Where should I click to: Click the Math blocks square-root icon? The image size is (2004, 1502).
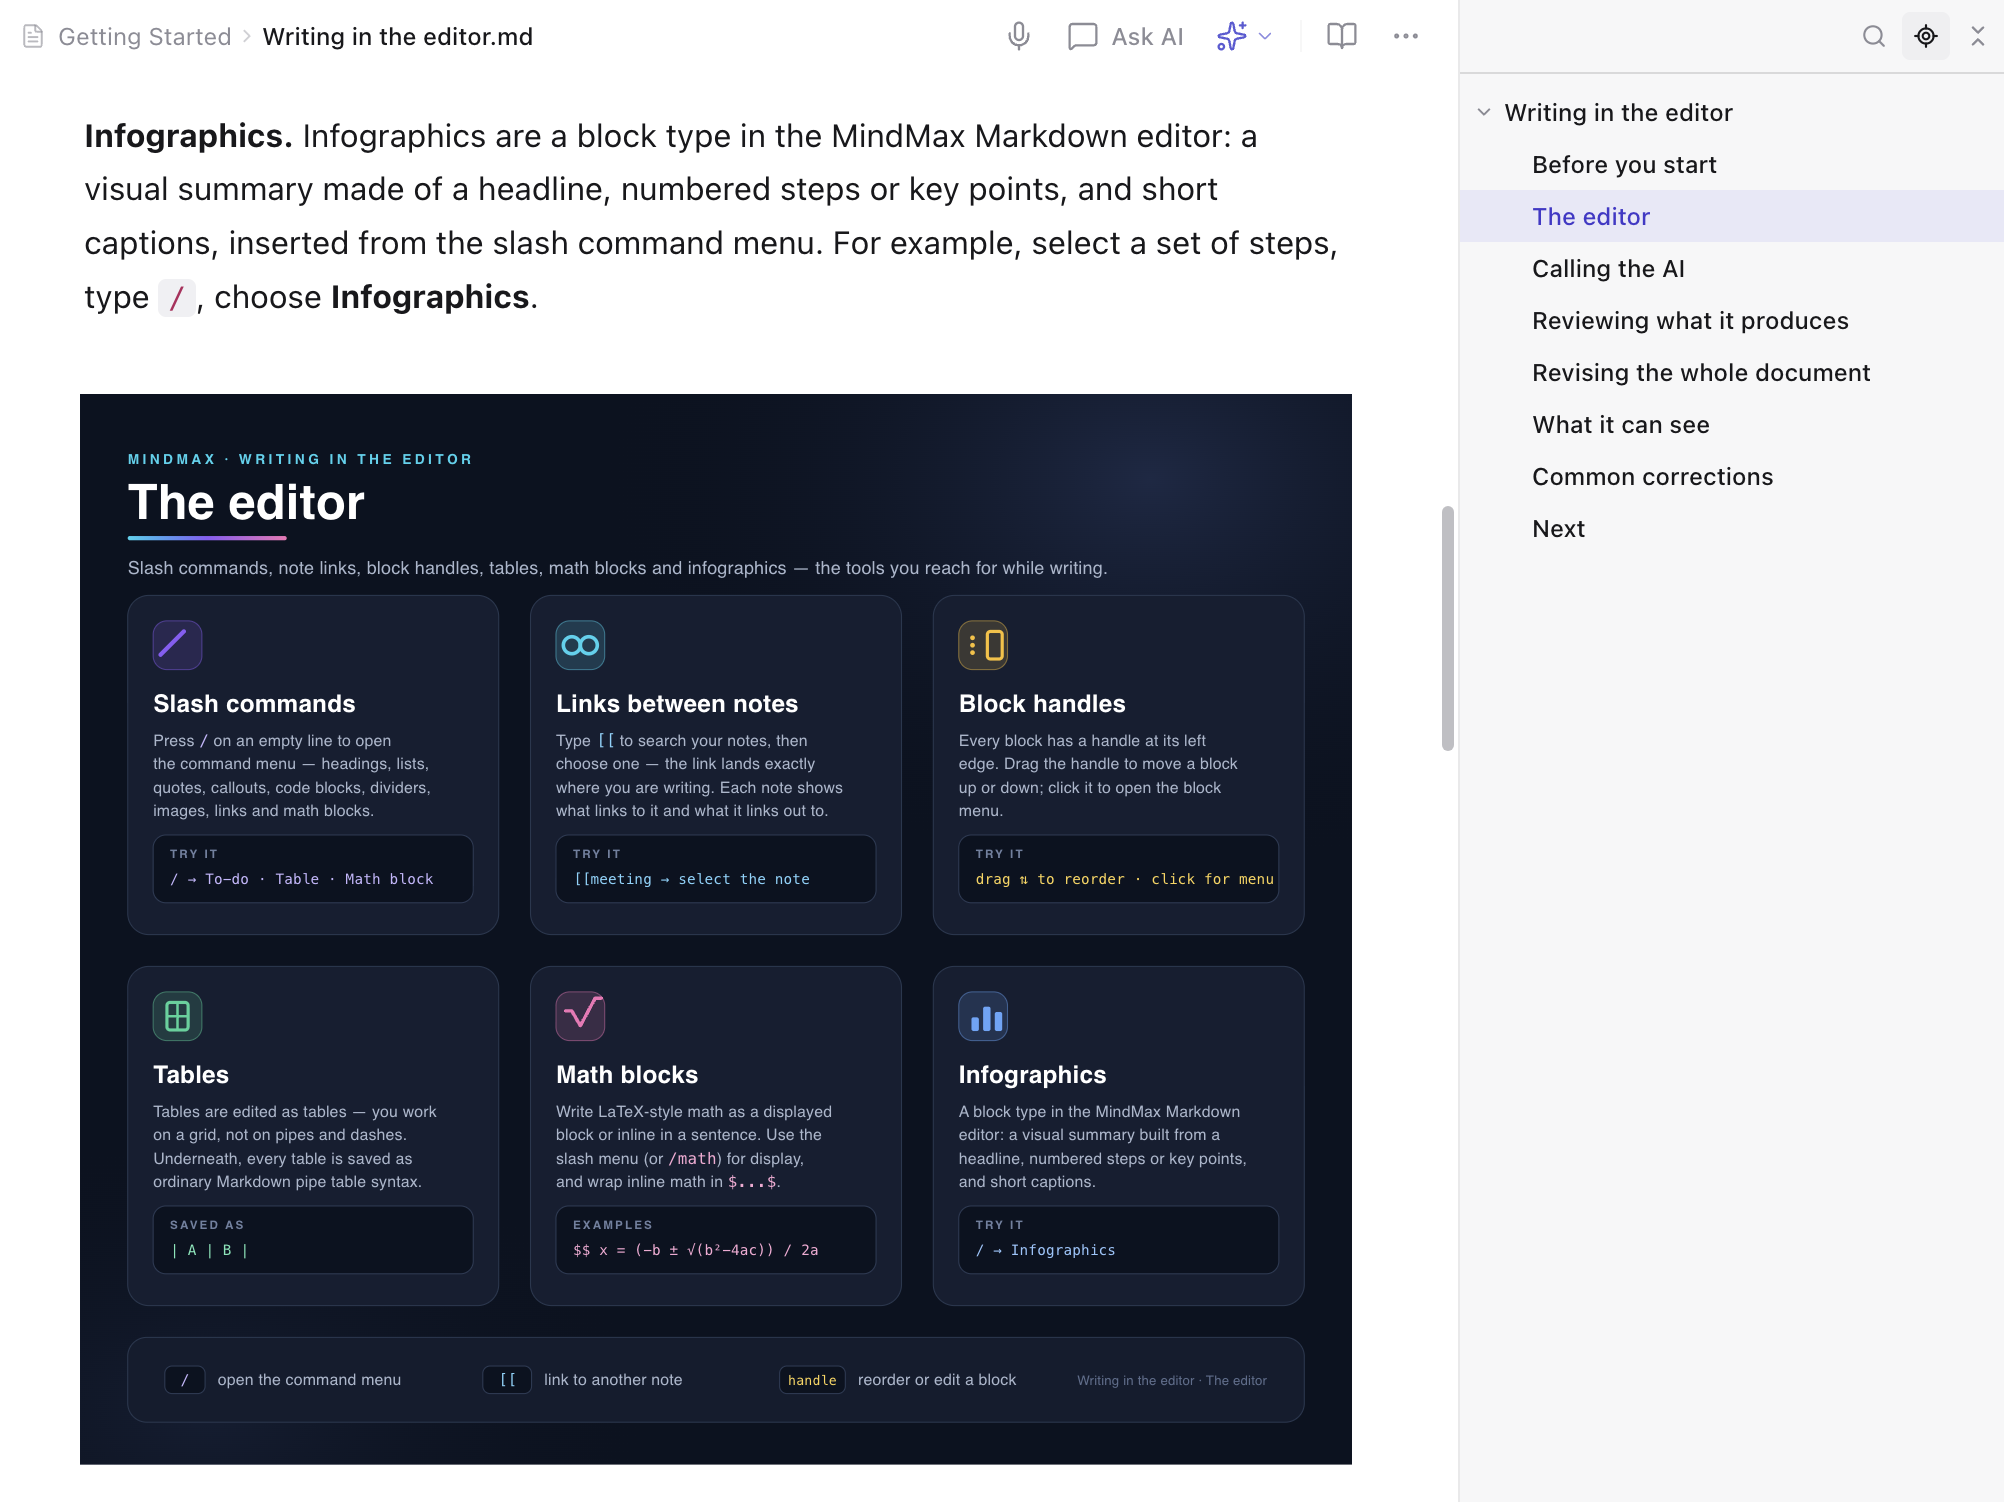click(x=580, y=1016)
